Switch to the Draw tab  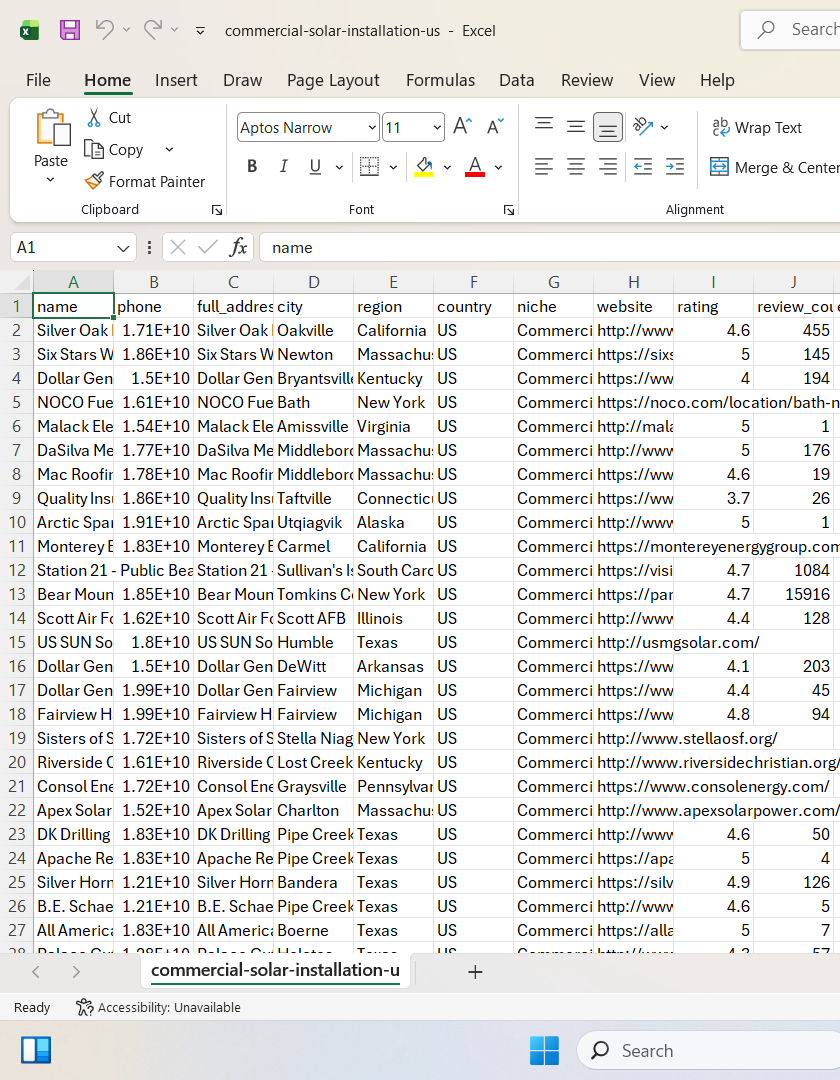242,80
